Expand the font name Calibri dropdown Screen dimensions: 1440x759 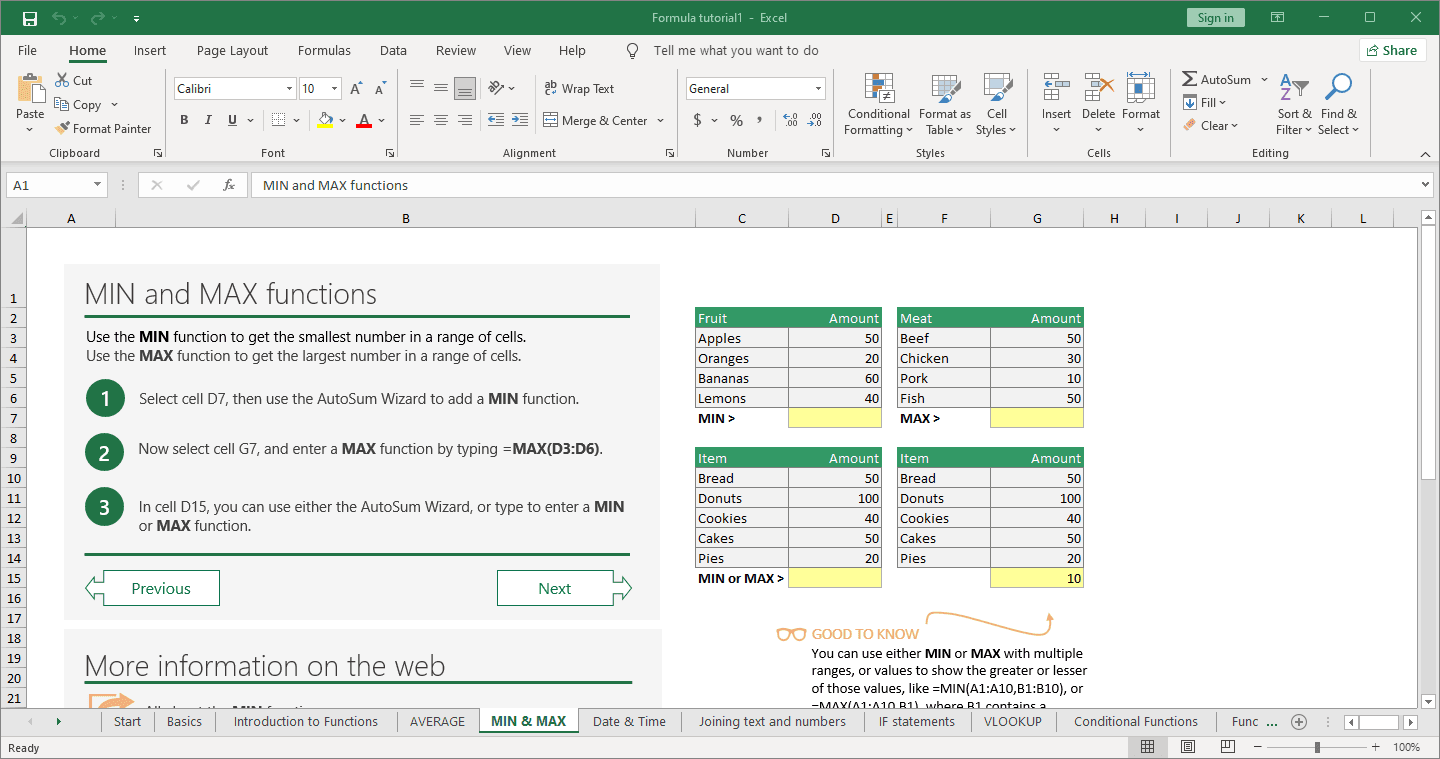(x=289, y=89)
